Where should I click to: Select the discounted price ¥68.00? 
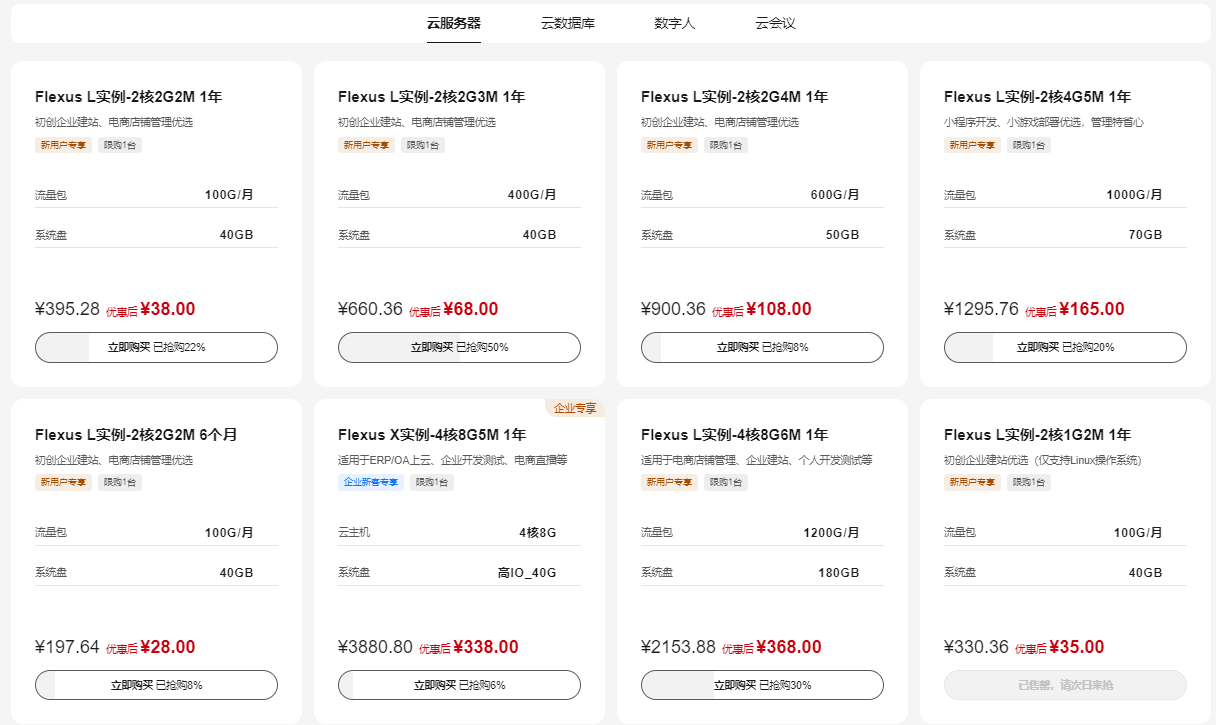471,309
